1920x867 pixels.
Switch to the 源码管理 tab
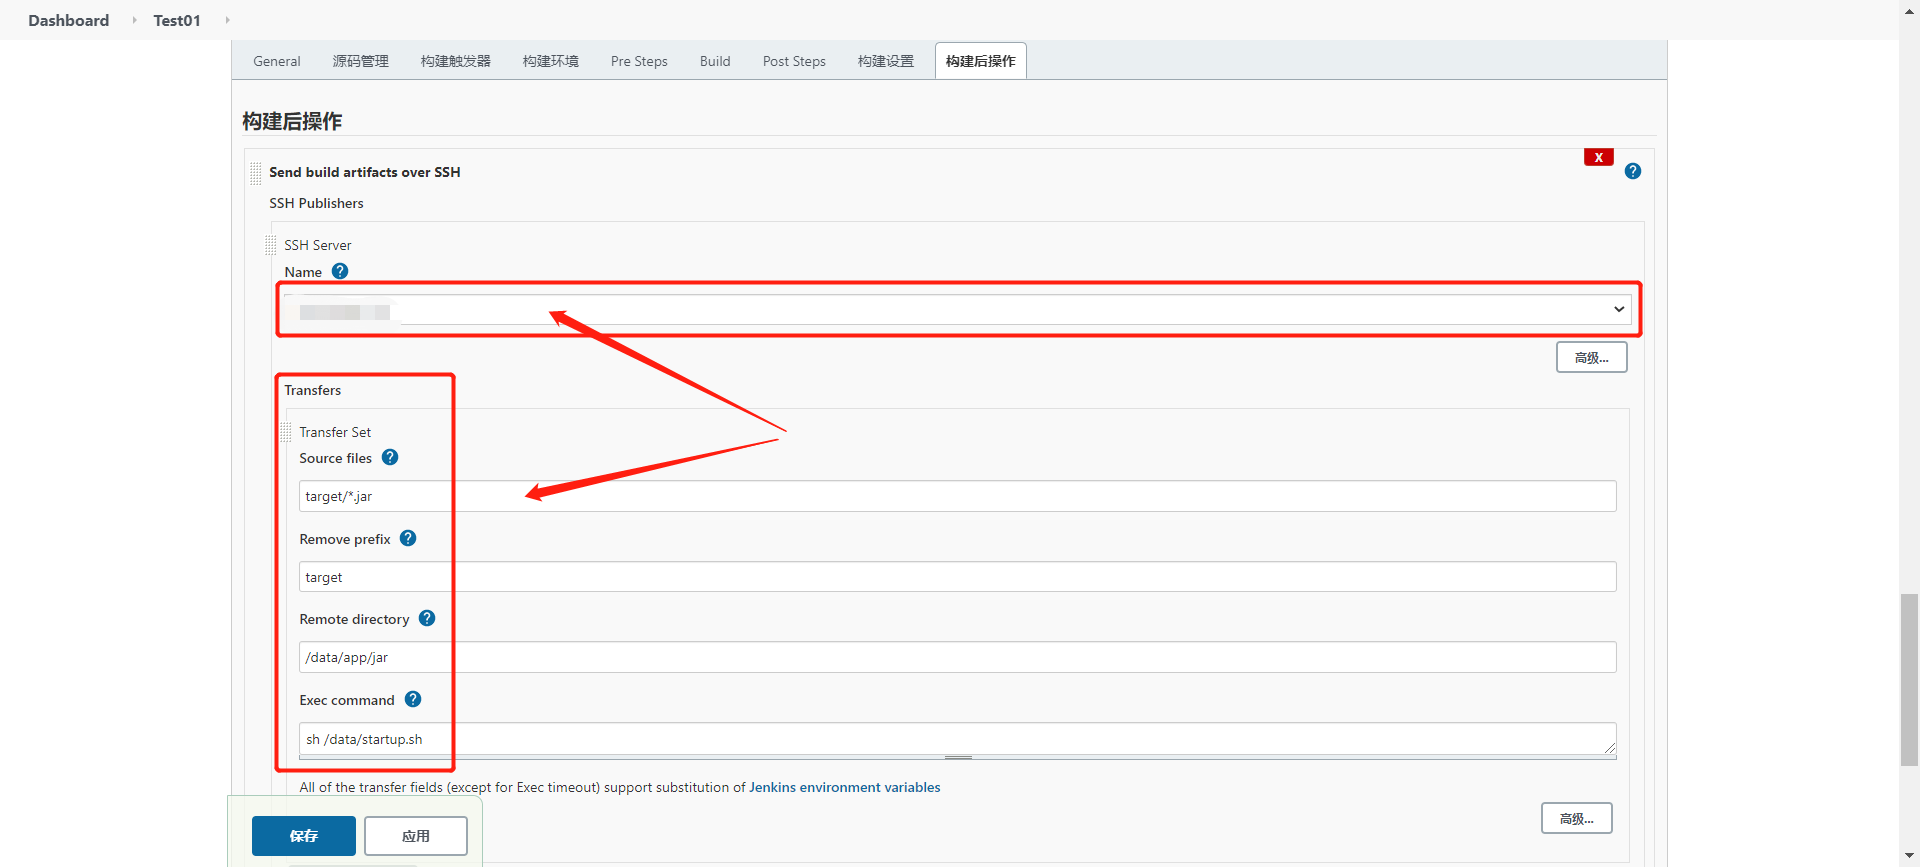[x=361, y=61]
